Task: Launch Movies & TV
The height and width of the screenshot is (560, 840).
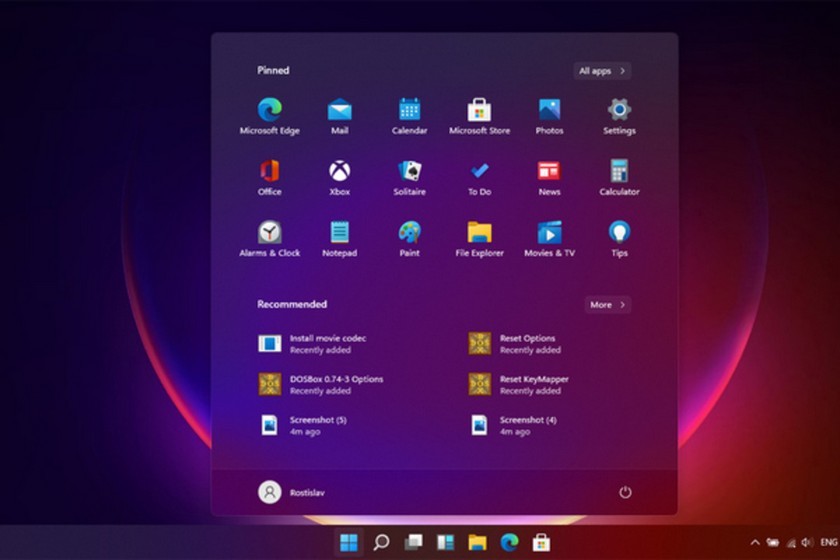Action: pyautogui.click(x=549, y=239)
